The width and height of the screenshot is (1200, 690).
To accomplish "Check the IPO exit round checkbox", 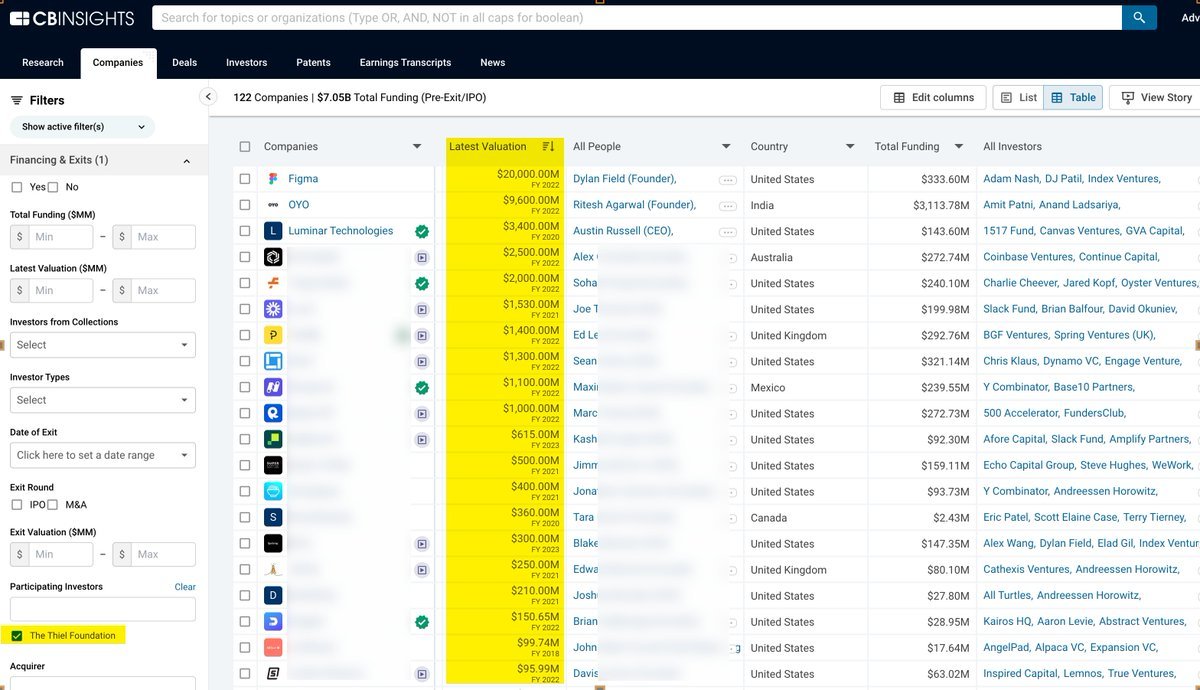I will (x=17, y=505).
